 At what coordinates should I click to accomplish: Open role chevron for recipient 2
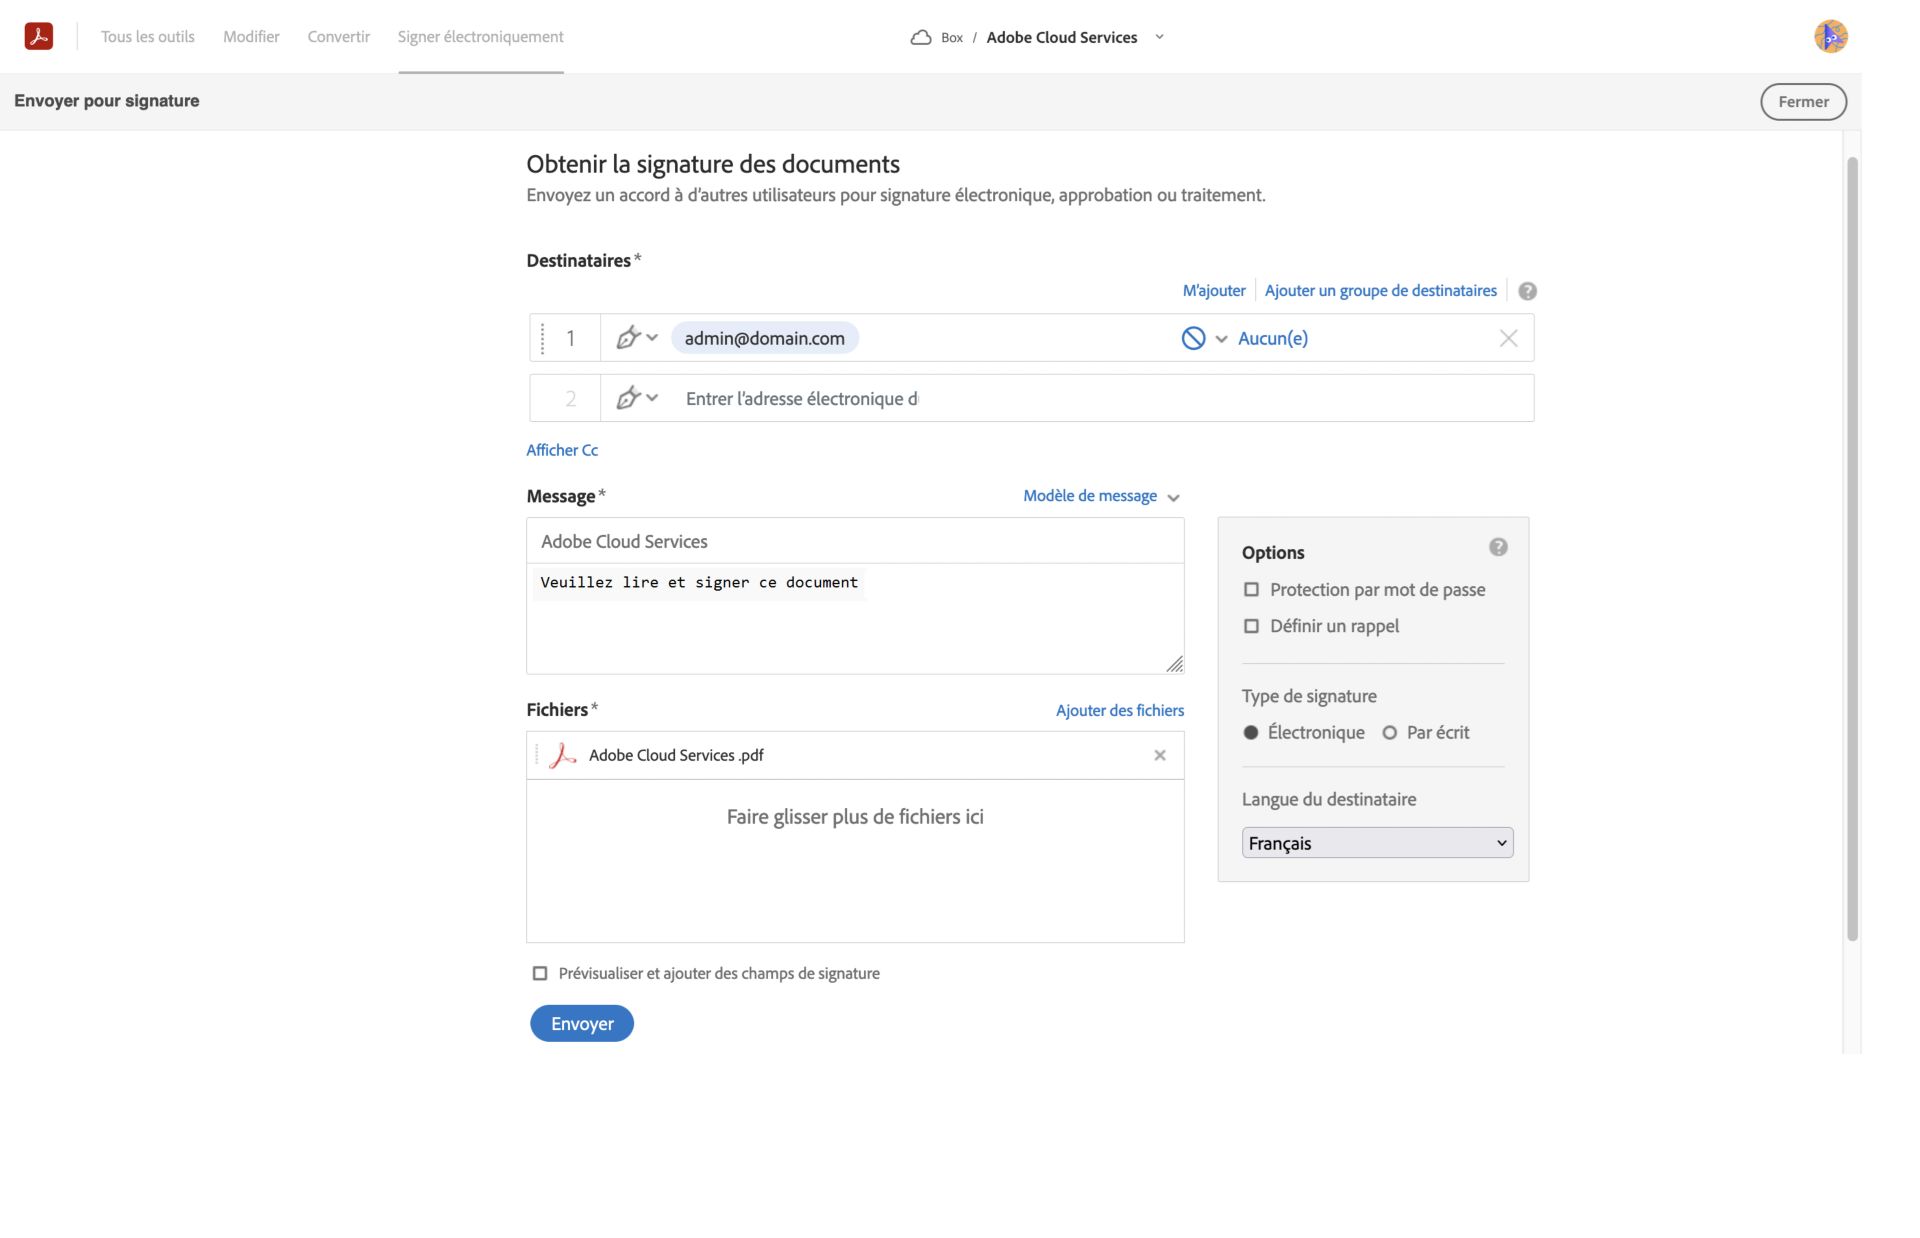point(652,398)
